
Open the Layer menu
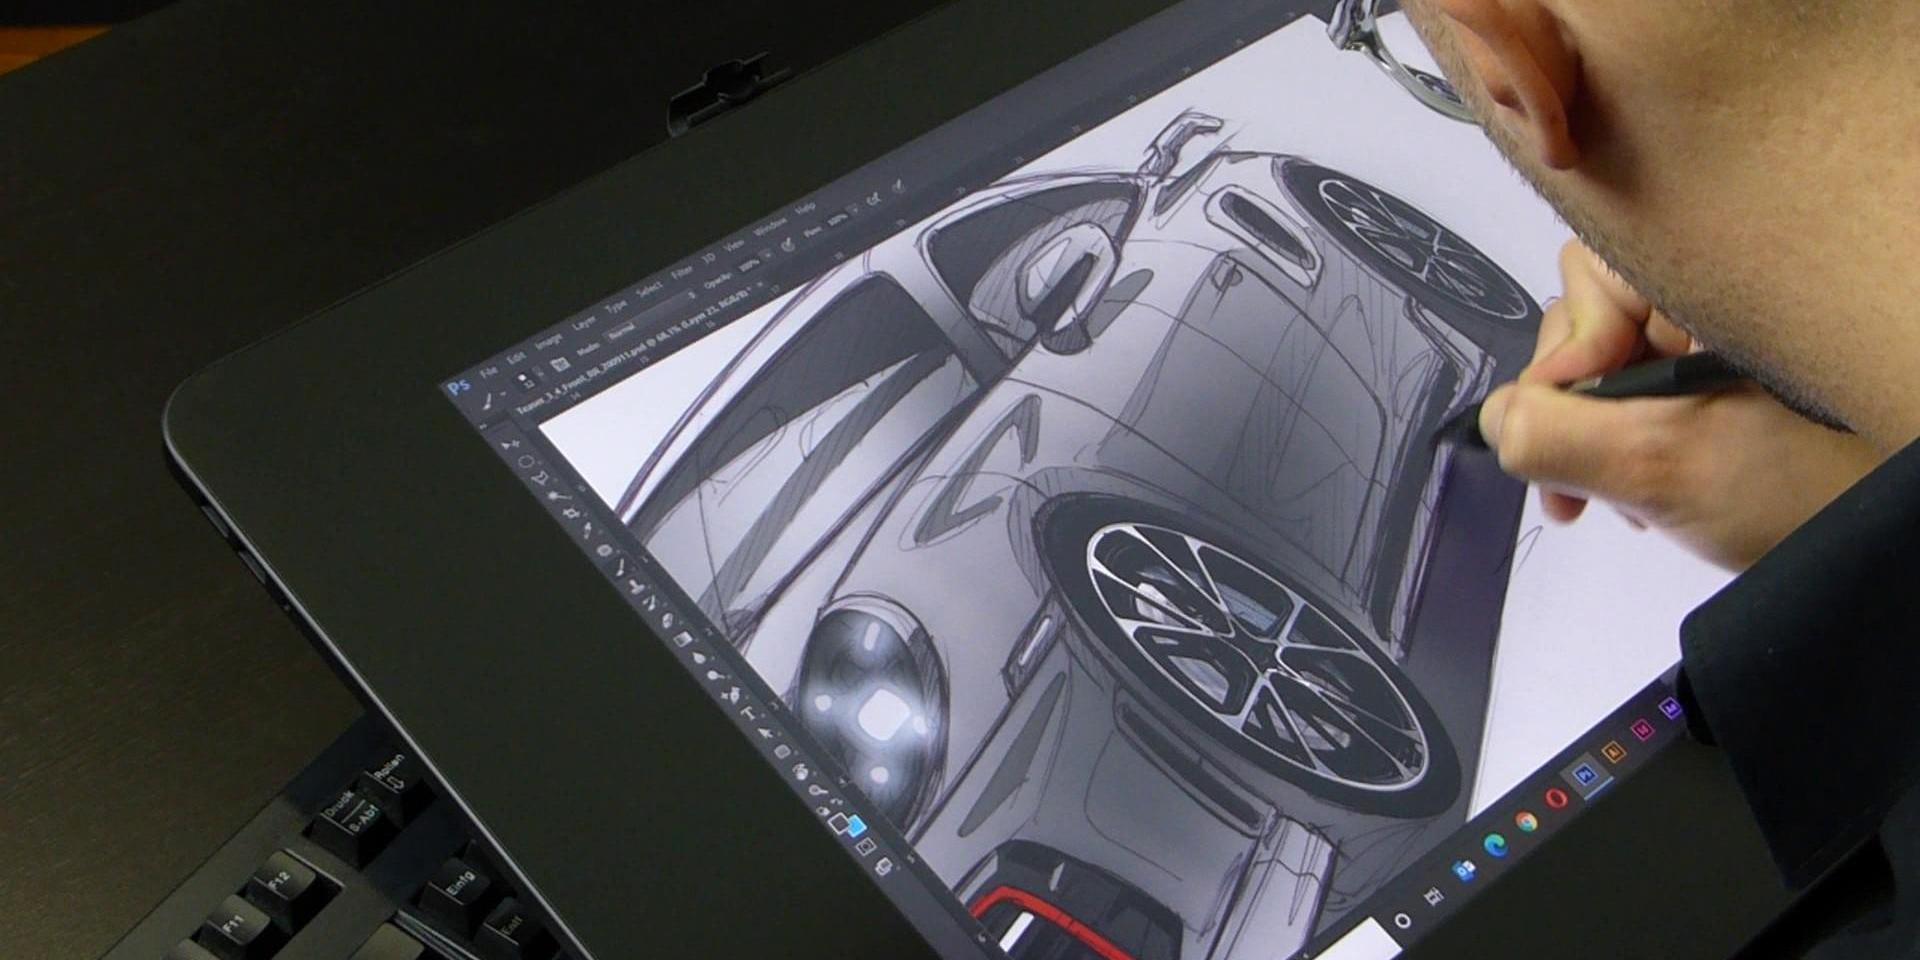[583, 323]
